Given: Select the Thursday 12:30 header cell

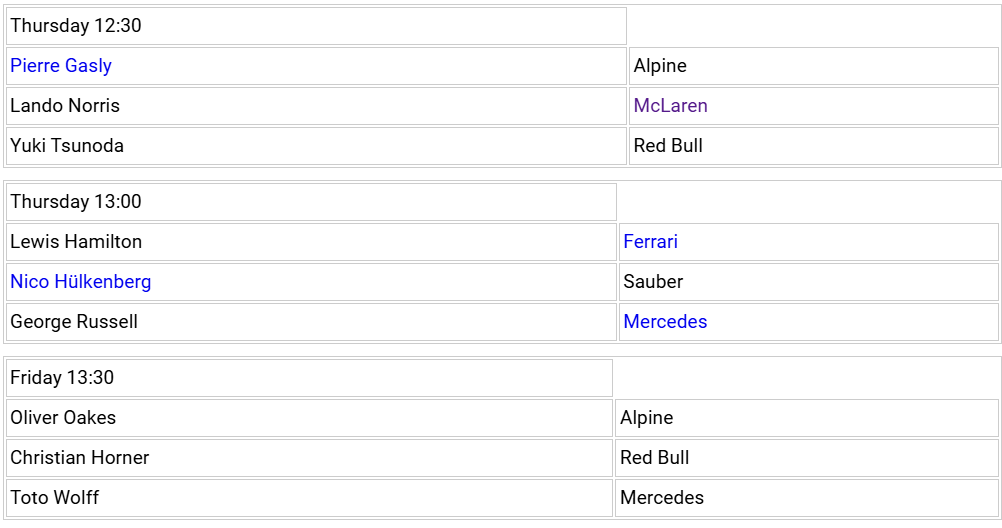Looking at the screenshot, I should coord(316,26).
